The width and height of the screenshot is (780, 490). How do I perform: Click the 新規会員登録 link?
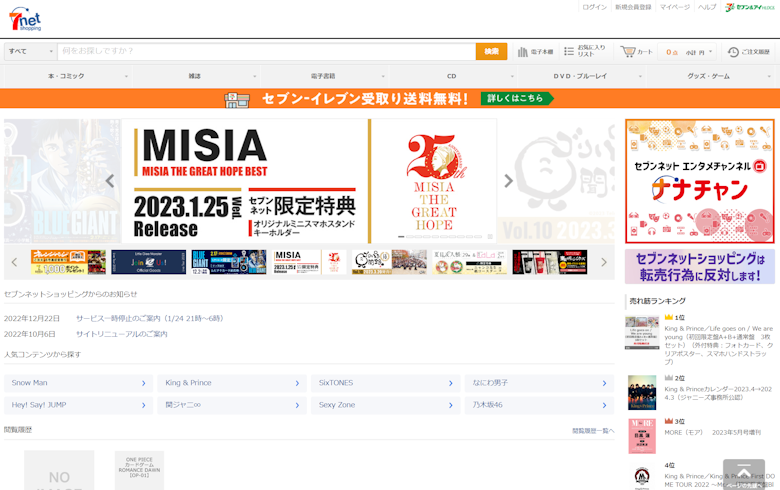(633, 7)
